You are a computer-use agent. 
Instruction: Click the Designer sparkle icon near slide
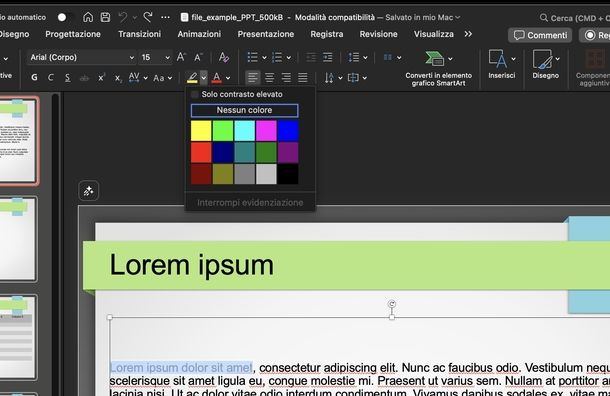[88, 191]
